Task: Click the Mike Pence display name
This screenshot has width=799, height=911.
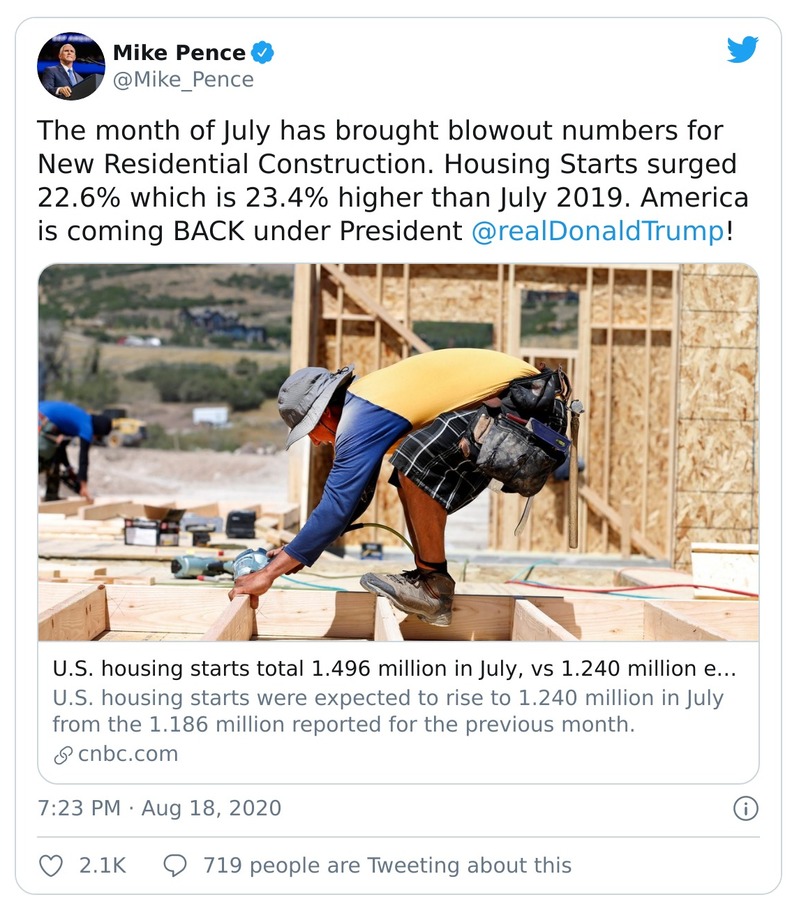Action: [180, 53]
